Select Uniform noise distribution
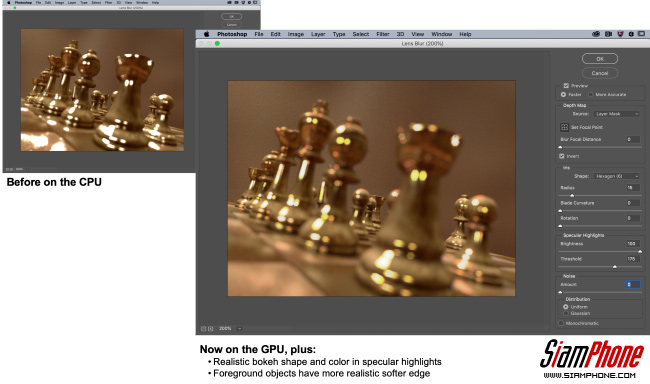 point(565,306)
